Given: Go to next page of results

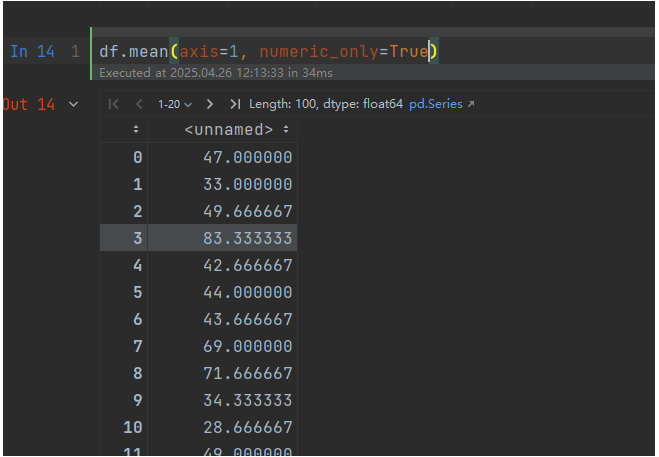Looking at the screenshot, I should [210, 104].
